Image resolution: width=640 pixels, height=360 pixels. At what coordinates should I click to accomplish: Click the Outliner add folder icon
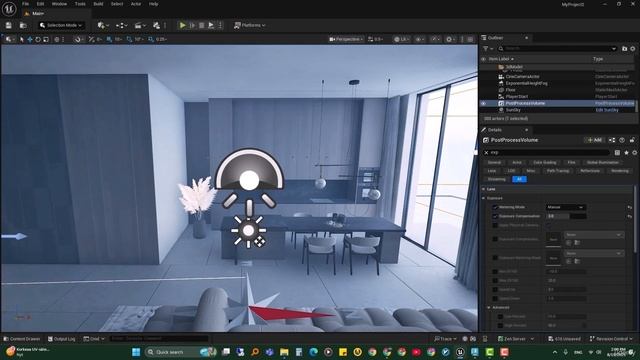point(624,49)
